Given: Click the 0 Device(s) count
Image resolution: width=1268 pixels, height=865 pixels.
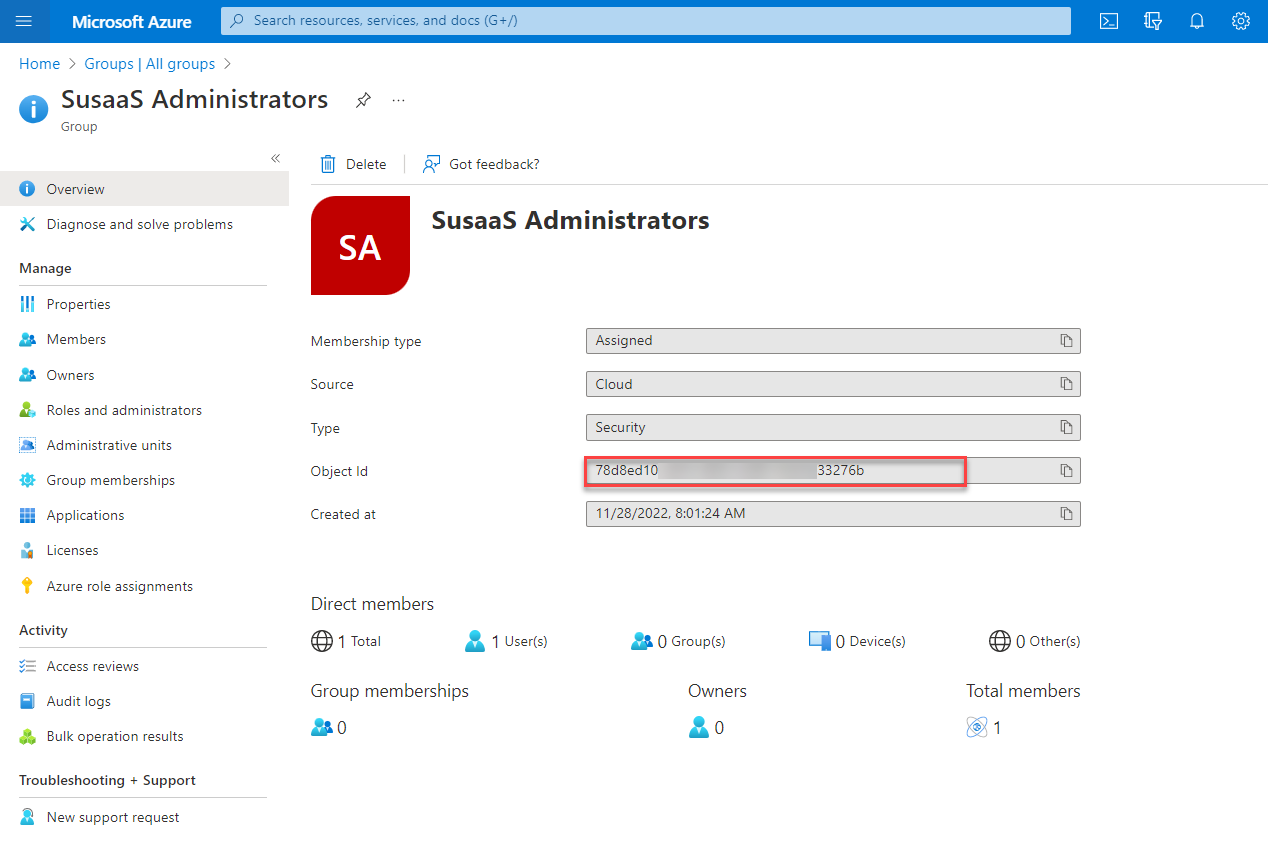Looking at the screenshot, I should coord(857,641).
